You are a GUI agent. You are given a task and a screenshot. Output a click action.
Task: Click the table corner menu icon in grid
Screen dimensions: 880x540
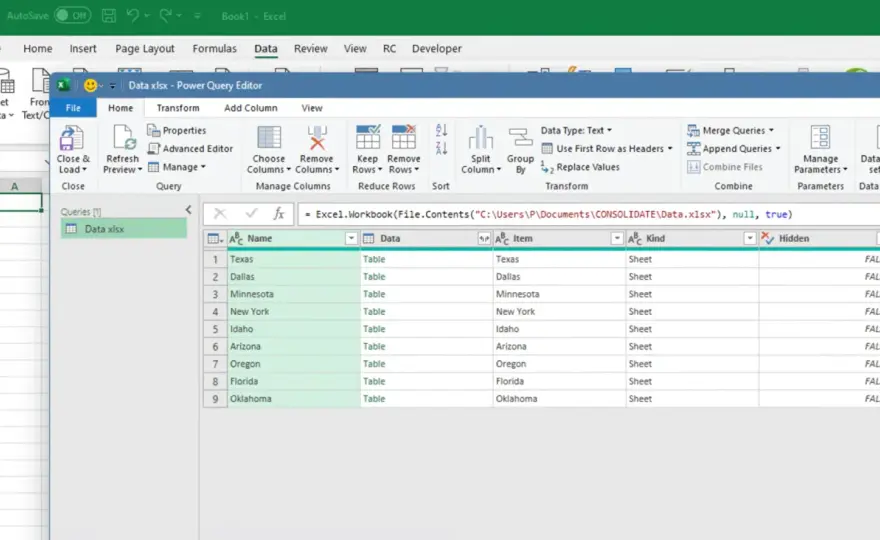point(215,239)
